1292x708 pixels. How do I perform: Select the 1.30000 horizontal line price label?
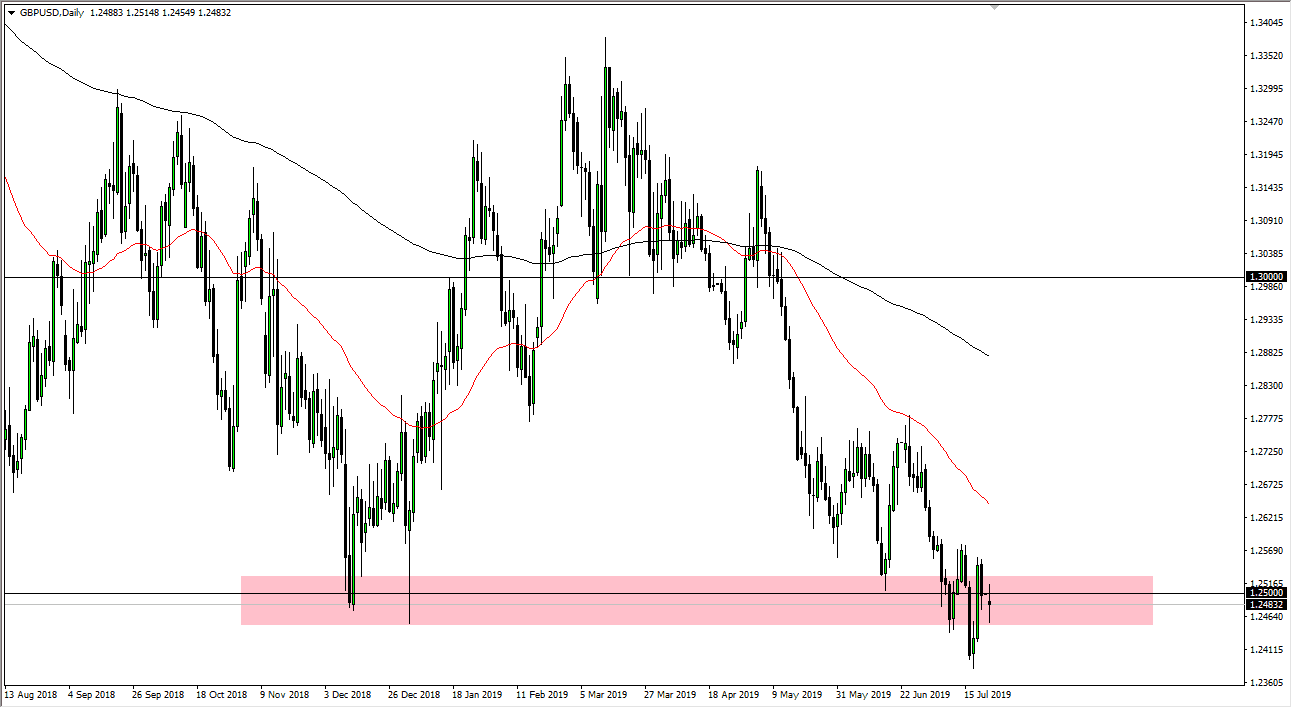point(1267,276)
